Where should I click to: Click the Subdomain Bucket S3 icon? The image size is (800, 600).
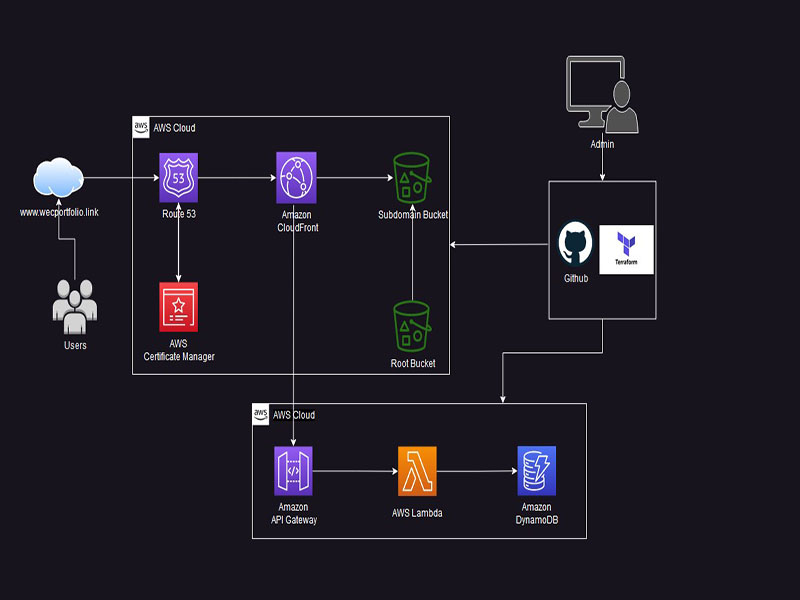(x=412, y=178)
